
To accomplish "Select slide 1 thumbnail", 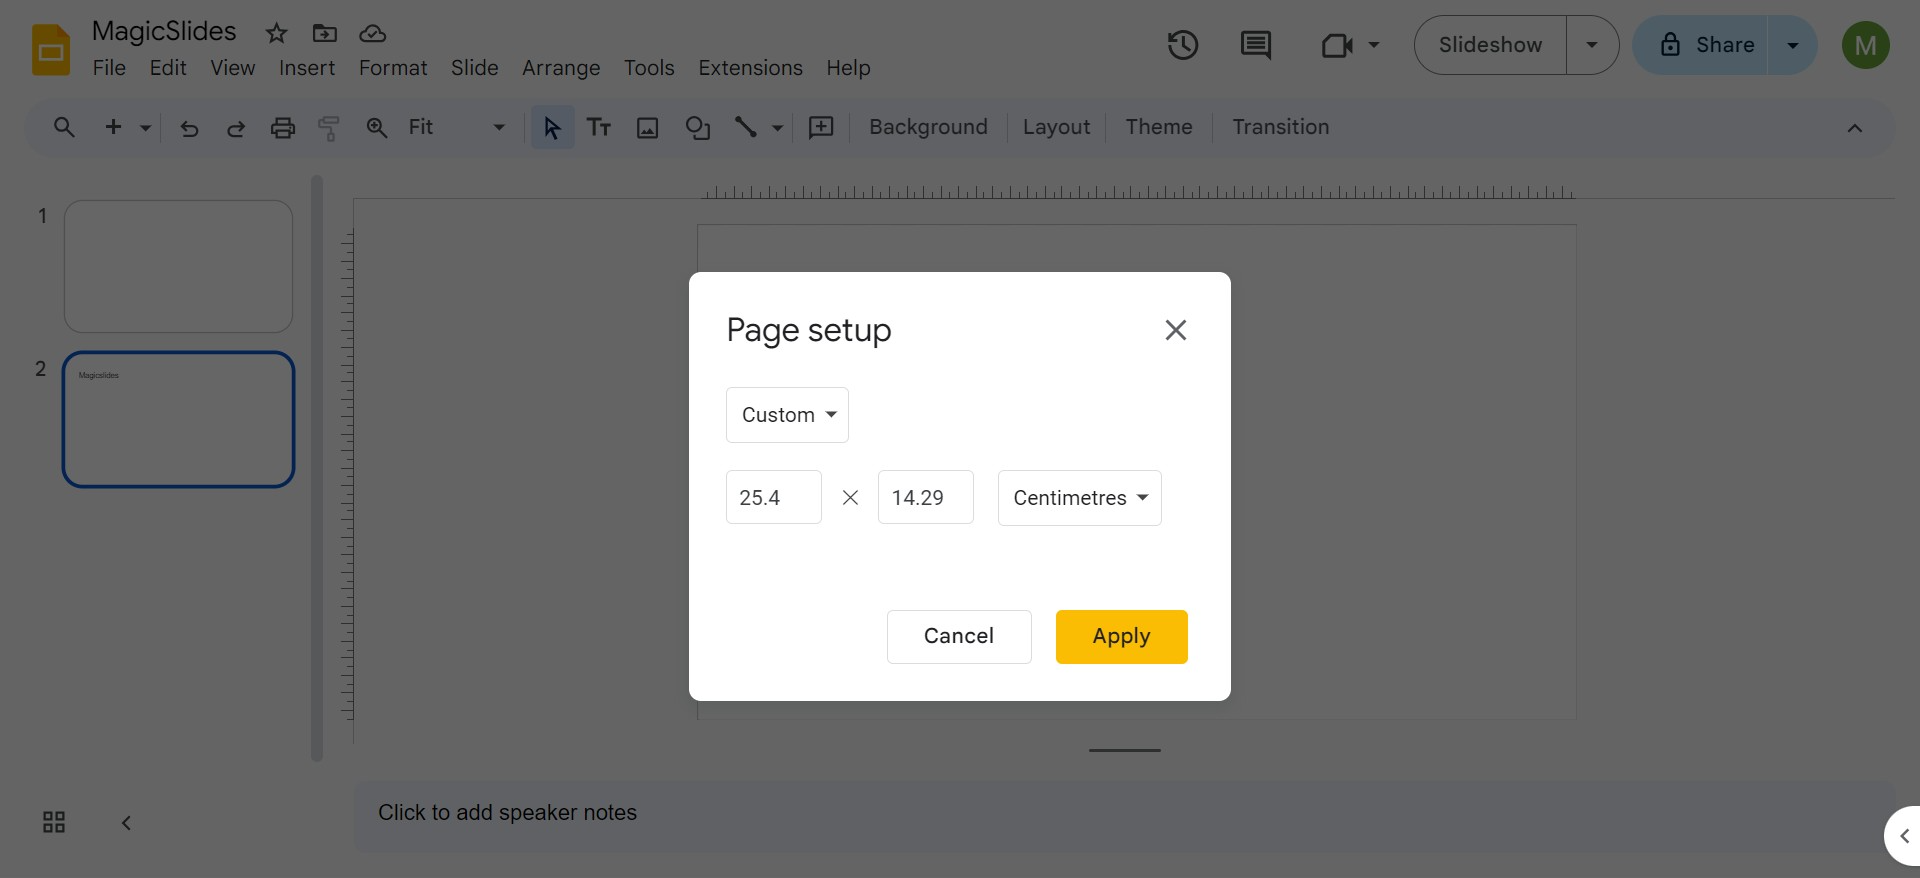I will click(x=178, y=266).
